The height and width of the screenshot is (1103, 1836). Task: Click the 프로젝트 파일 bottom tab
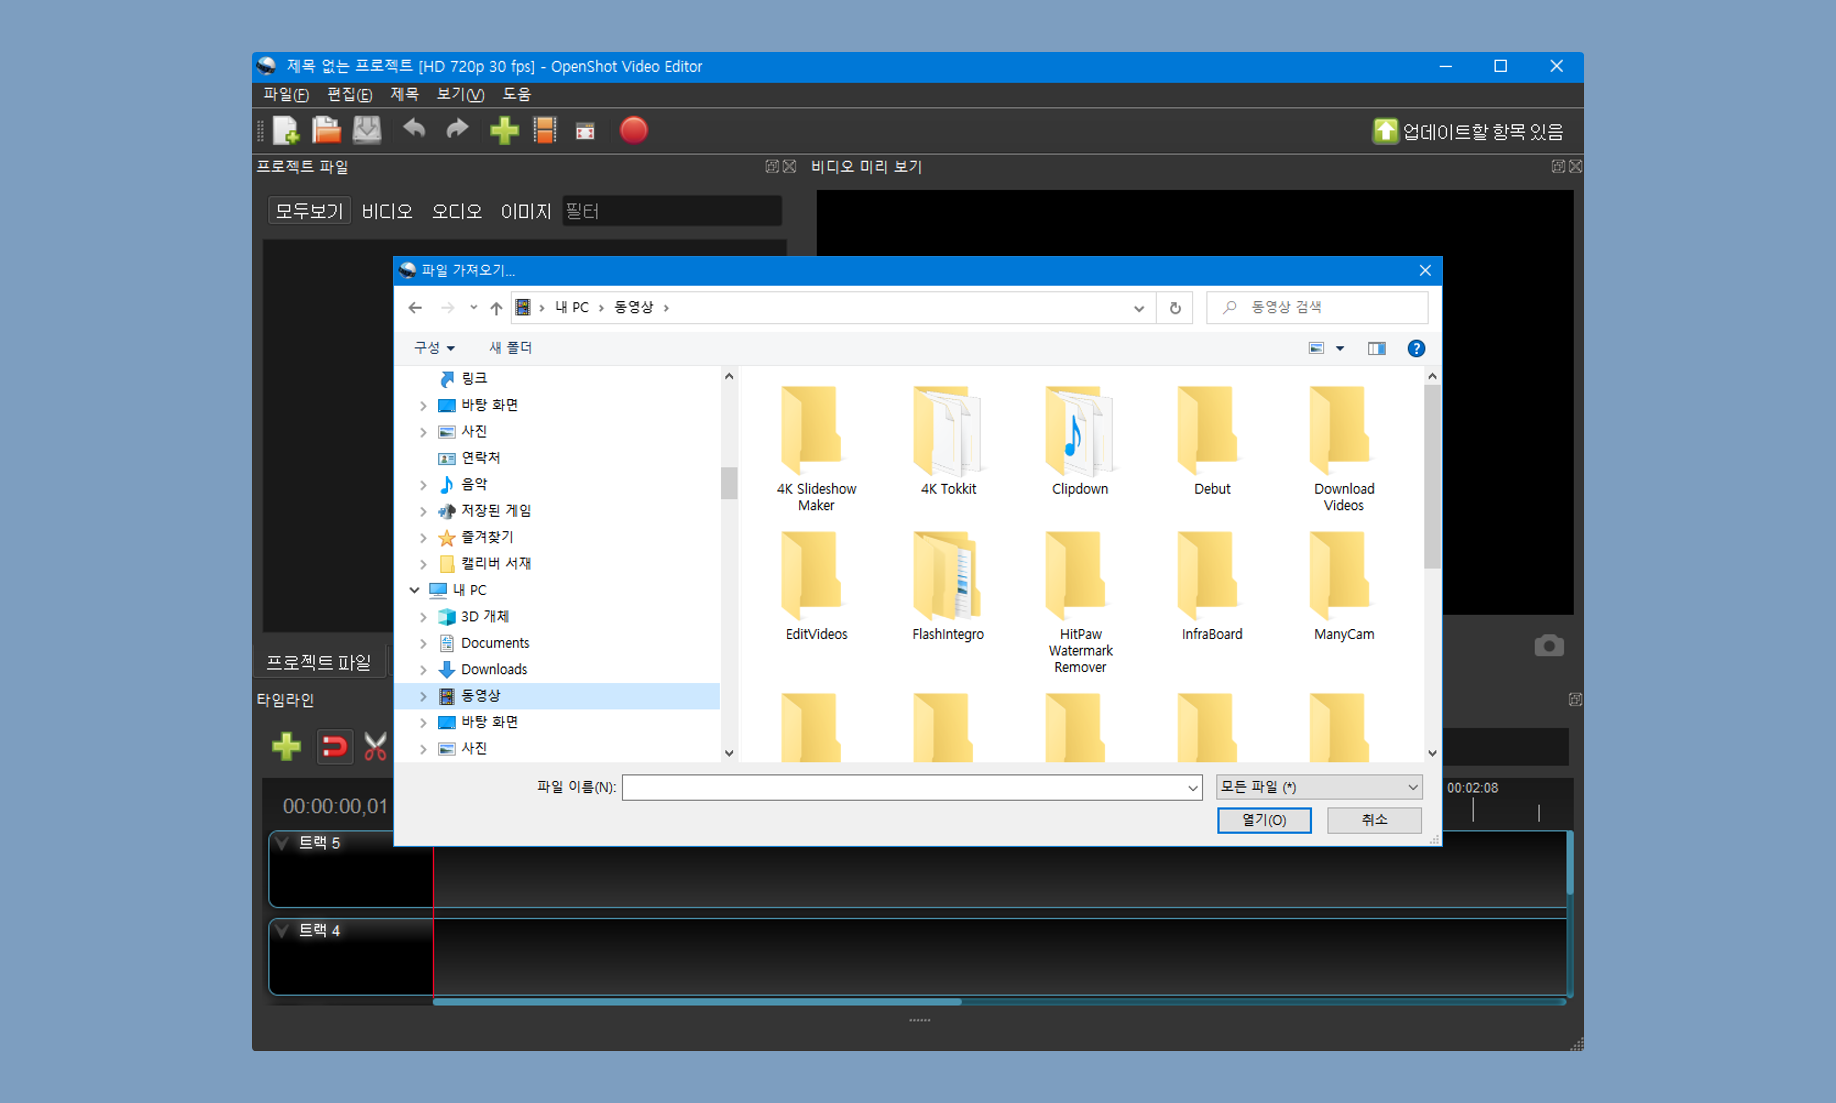pos(319,662)
